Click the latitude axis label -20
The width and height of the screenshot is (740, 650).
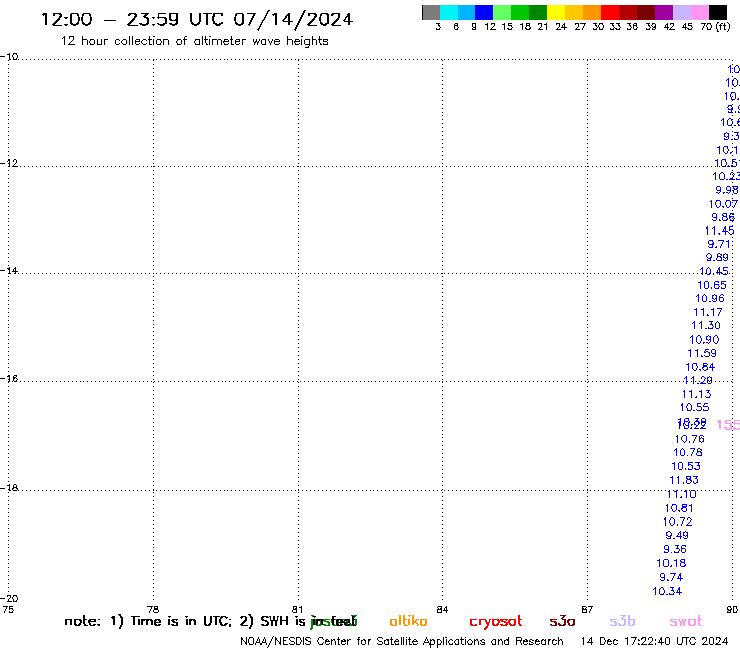9,598
